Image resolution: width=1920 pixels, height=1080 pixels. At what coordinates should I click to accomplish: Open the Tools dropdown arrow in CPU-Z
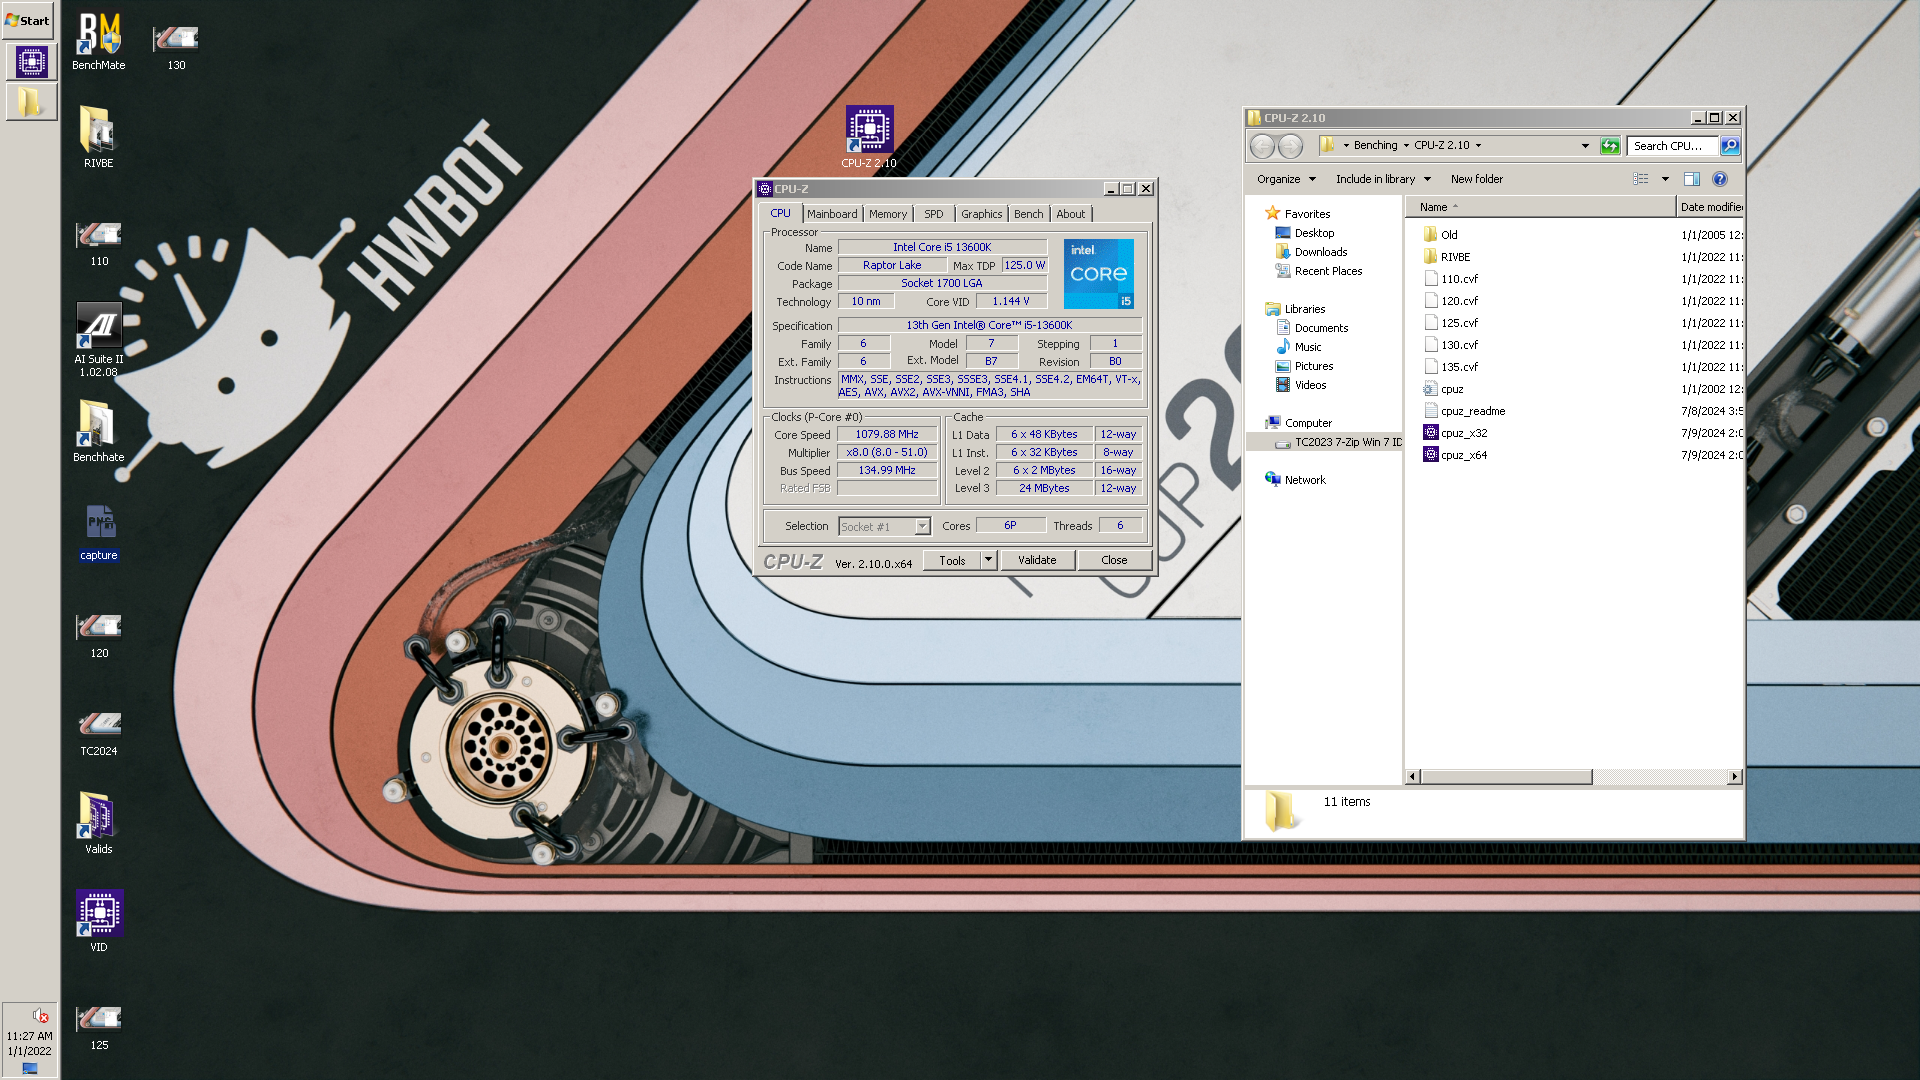coord(988,560)
